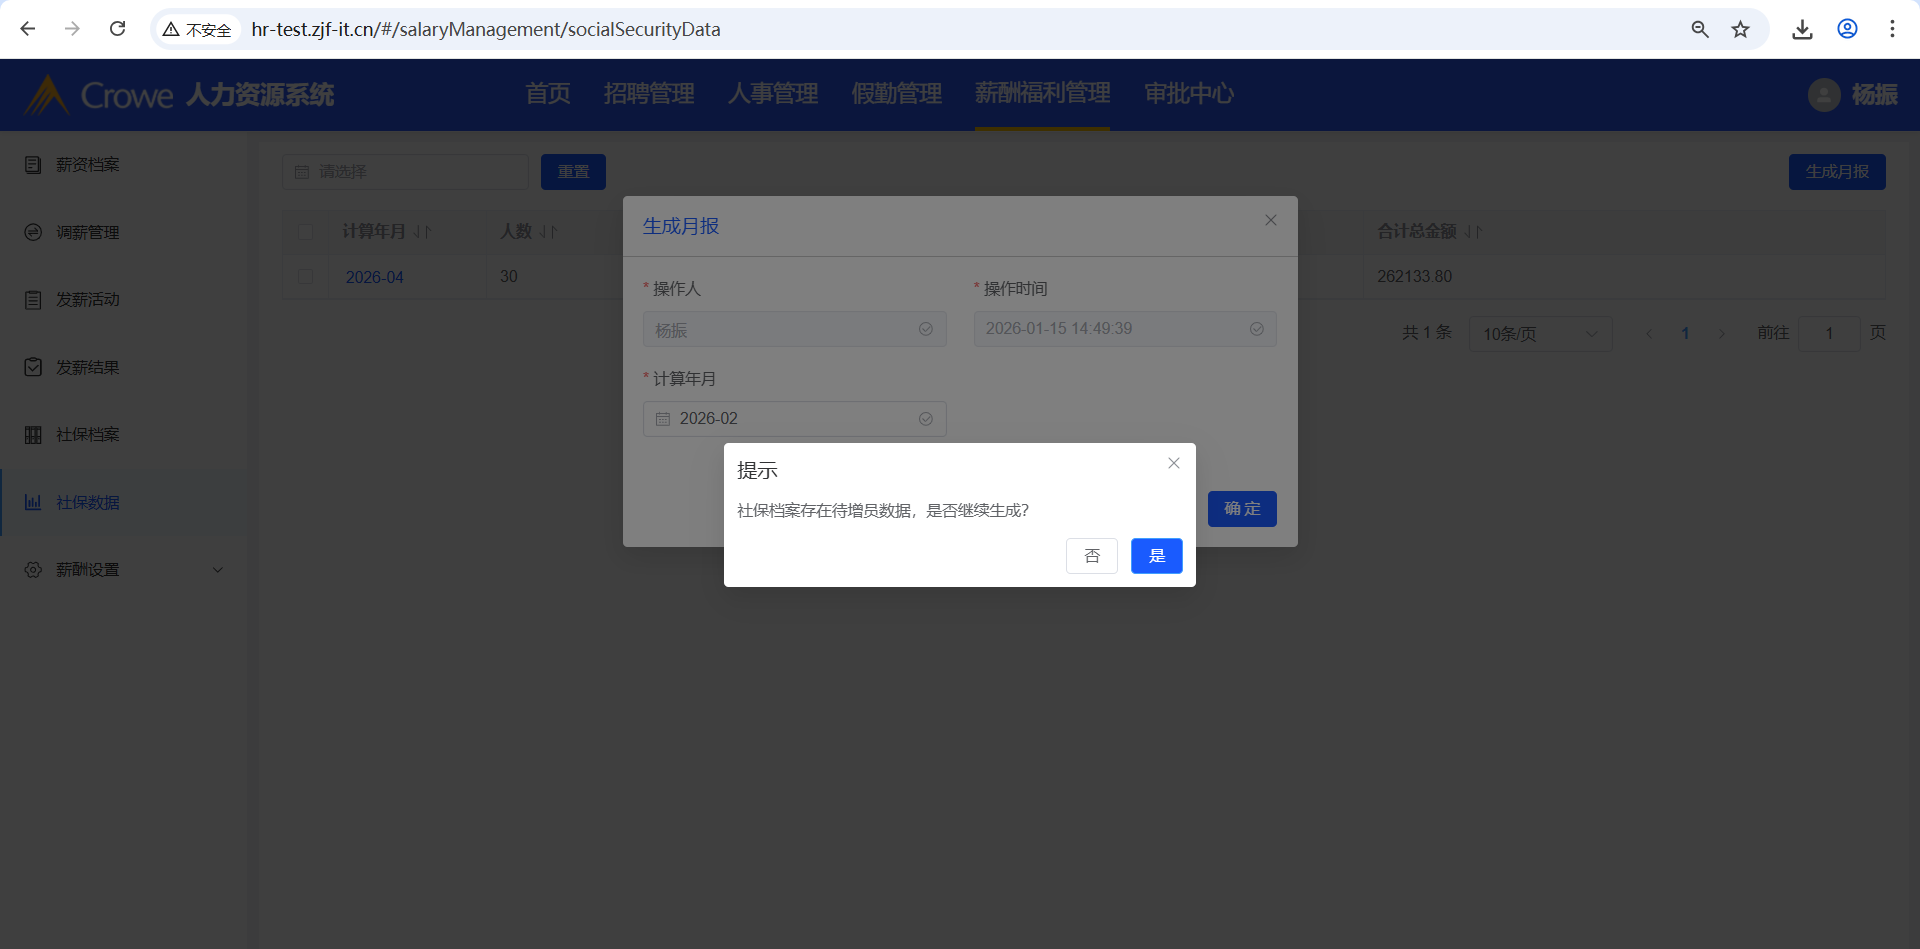Click the 人数 value 30 cell
Image resolution: width=1920 pixels, height=949 pixels.
pos(509,277)
